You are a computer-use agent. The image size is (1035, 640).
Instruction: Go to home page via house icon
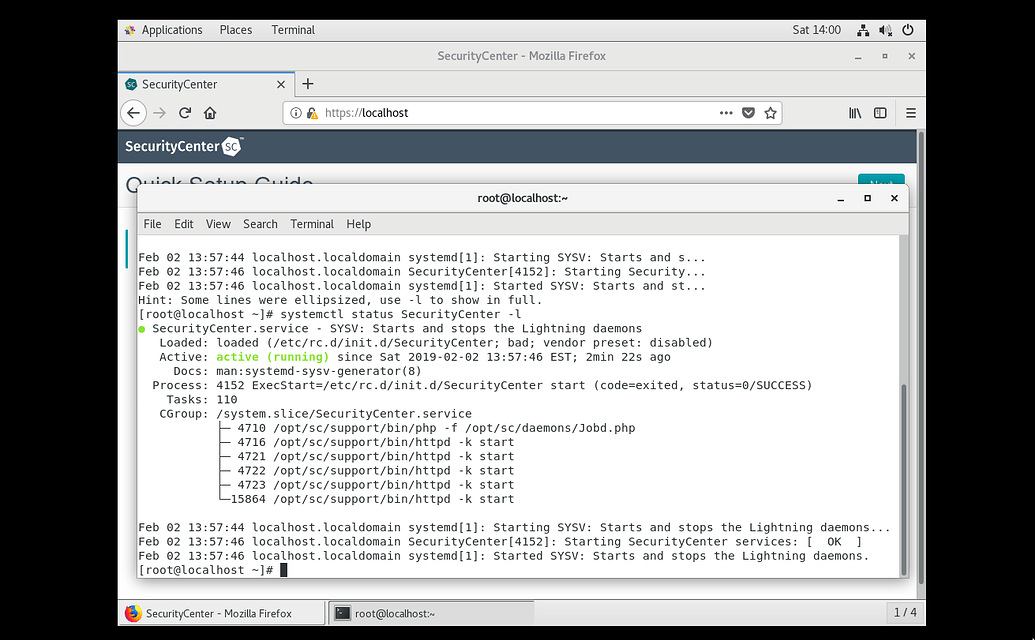tap(209, 112)
